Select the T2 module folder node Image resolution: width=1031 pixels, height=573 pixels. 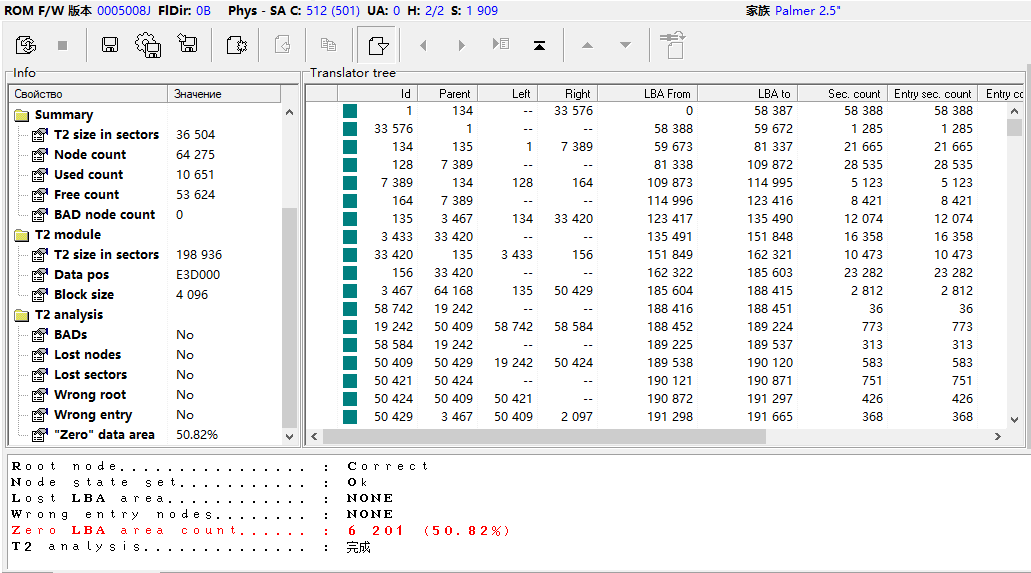click(x=68, y=235)
